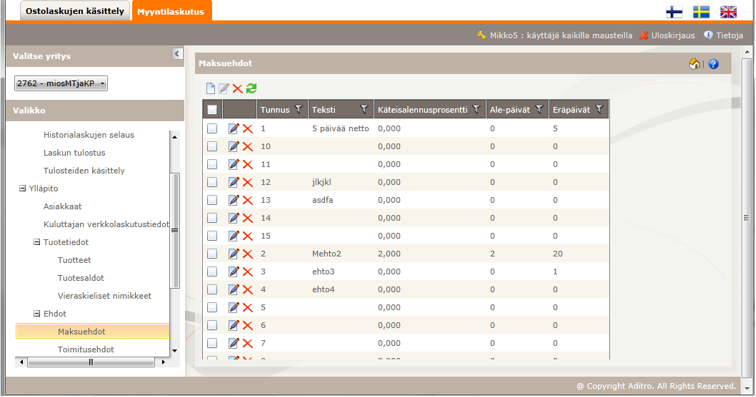Delete row with Tunnus 7
This screenshot has height=397, width=756.
(247, 342)
